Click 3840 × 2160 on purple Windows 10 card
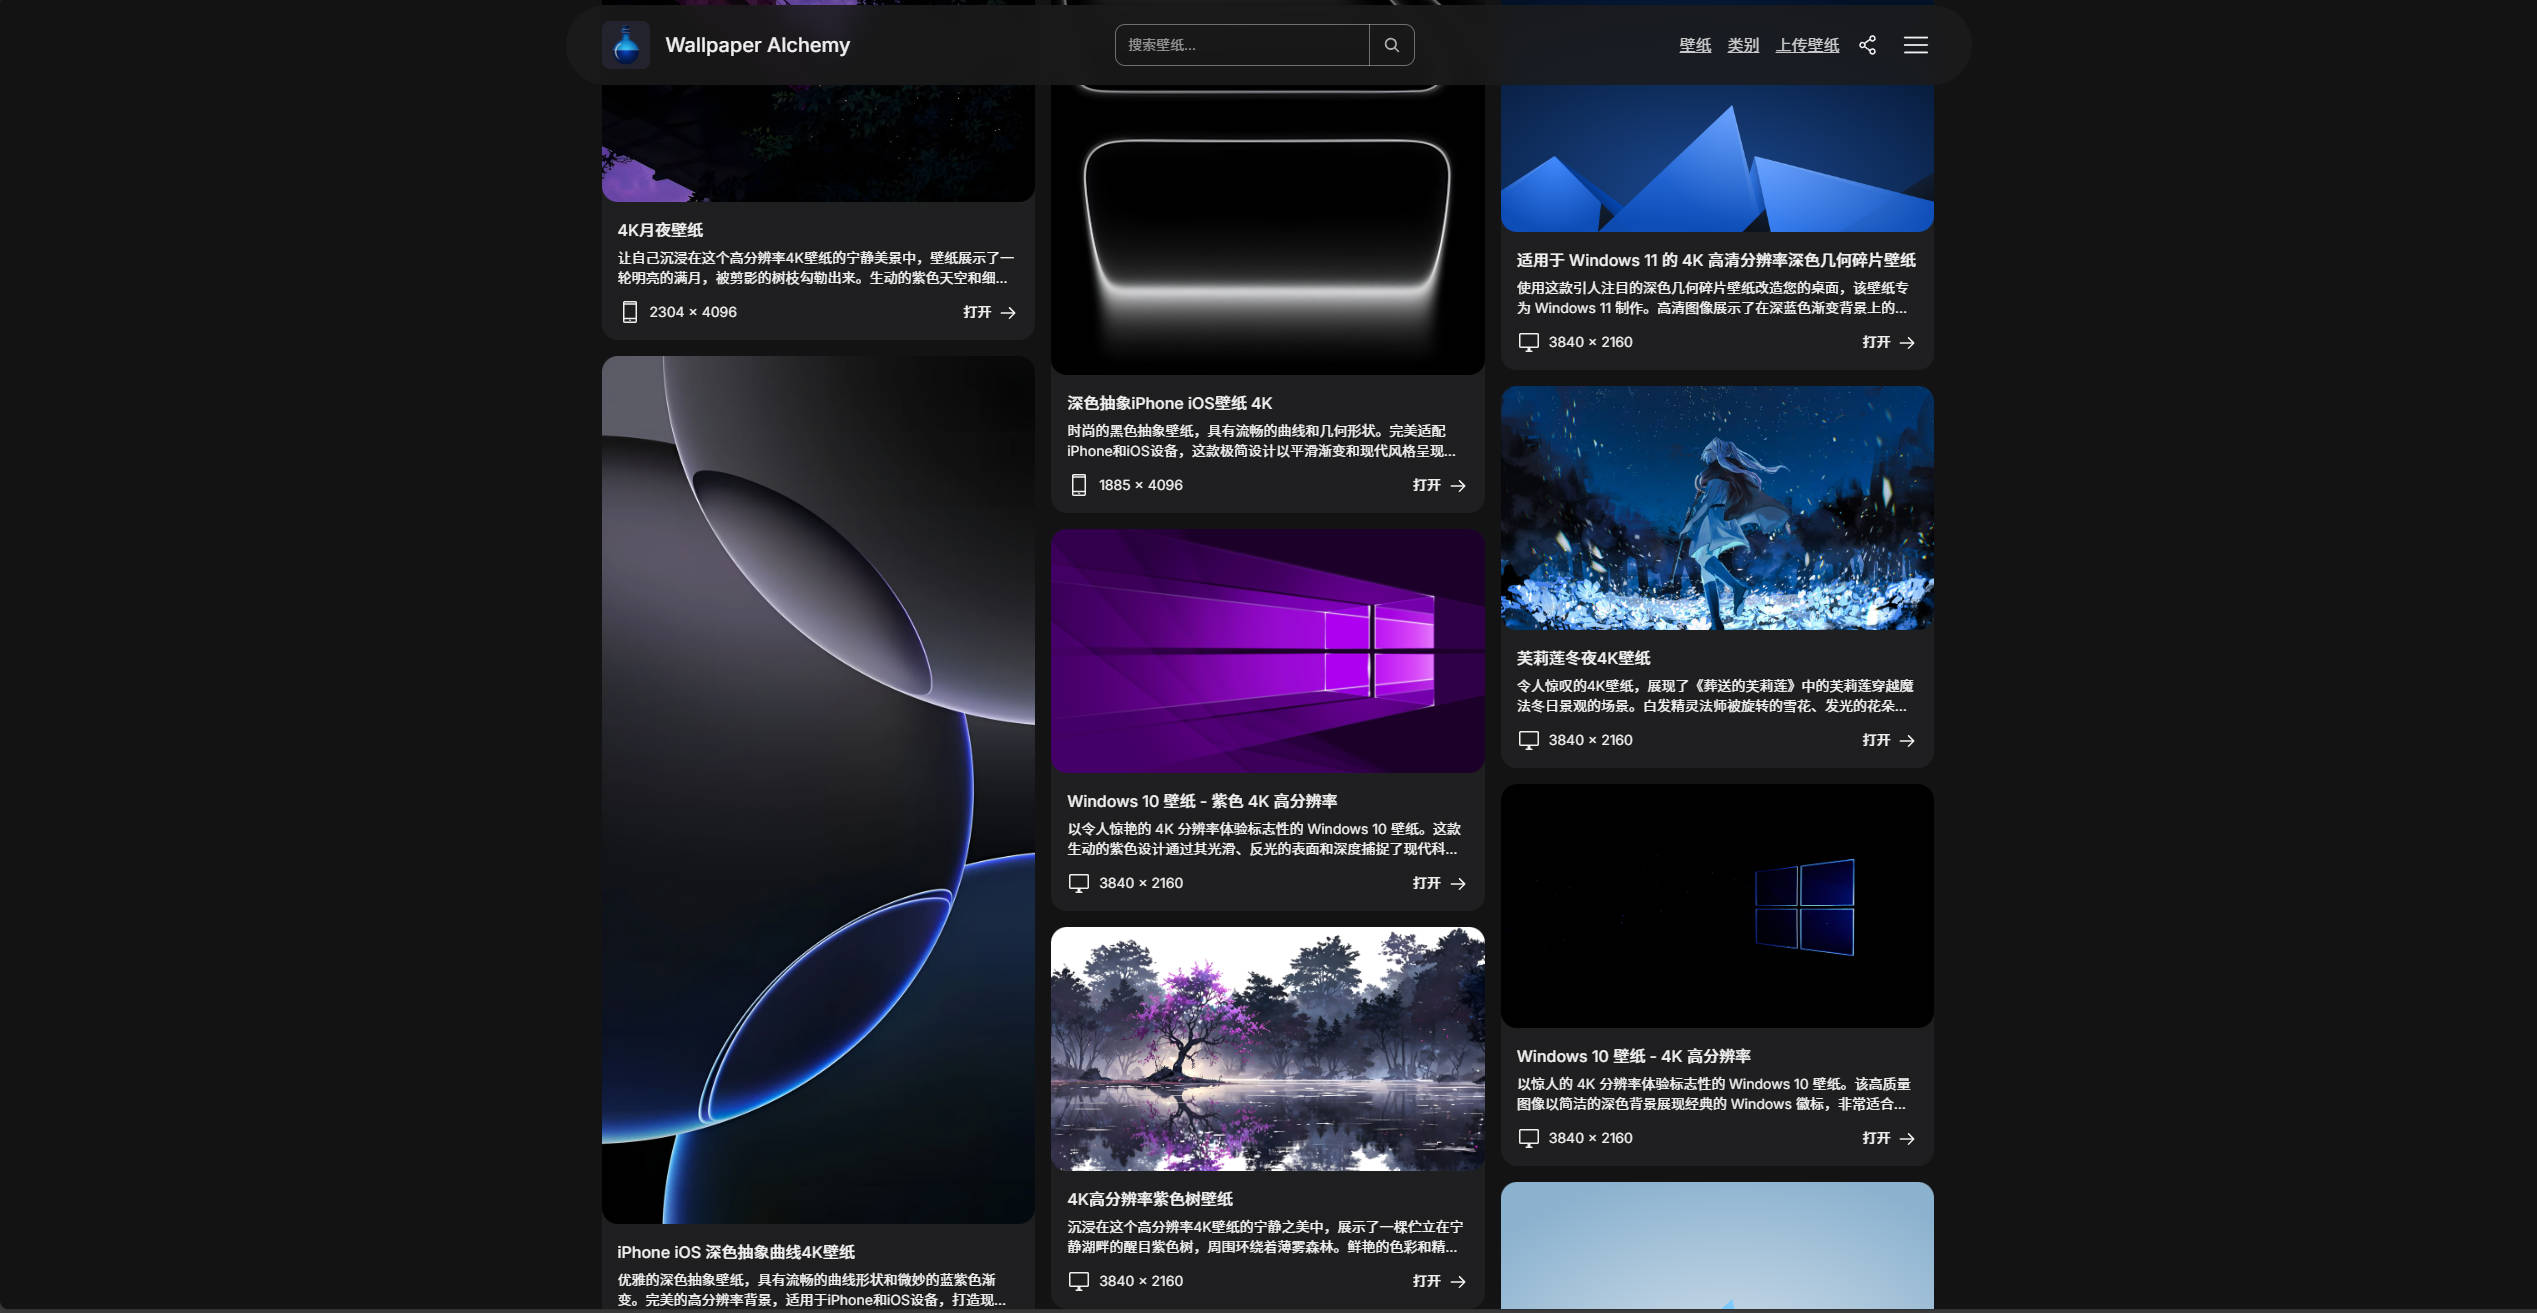 tap(1141, 883)
